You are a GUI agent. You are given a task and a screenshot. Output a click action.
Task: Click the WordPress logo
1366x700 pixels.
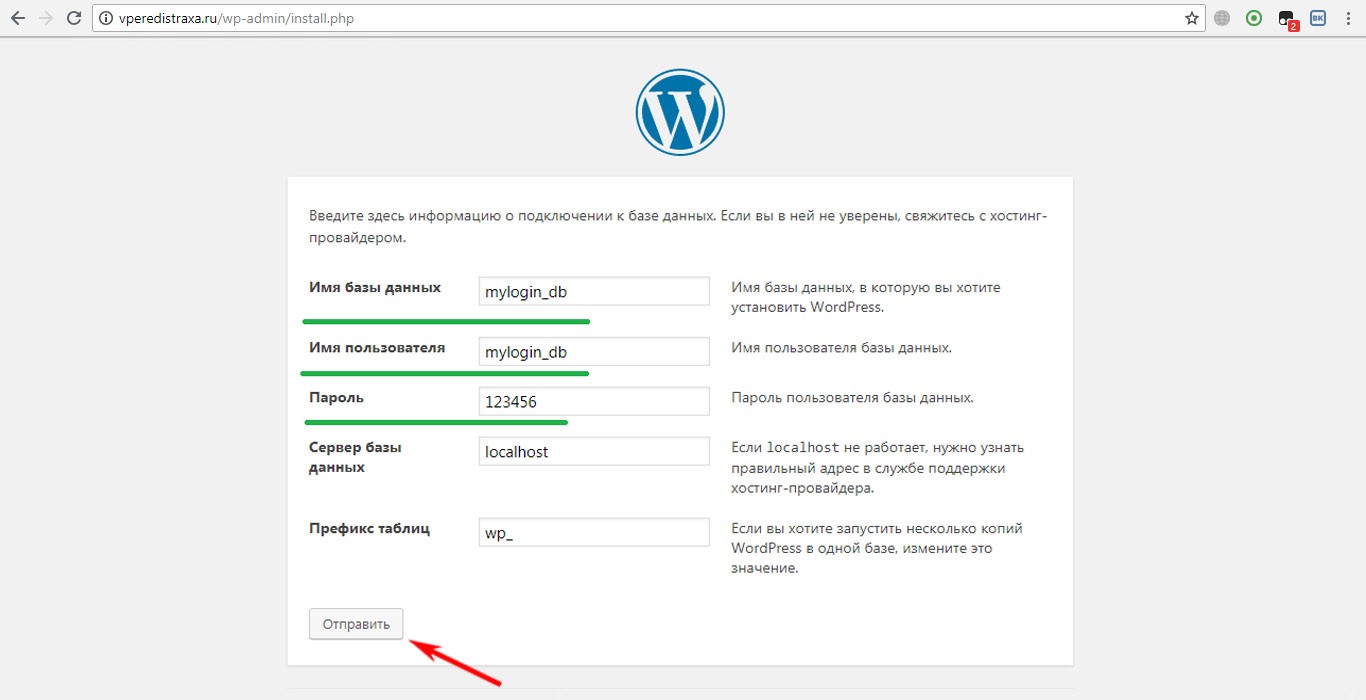tap(680, 112)
